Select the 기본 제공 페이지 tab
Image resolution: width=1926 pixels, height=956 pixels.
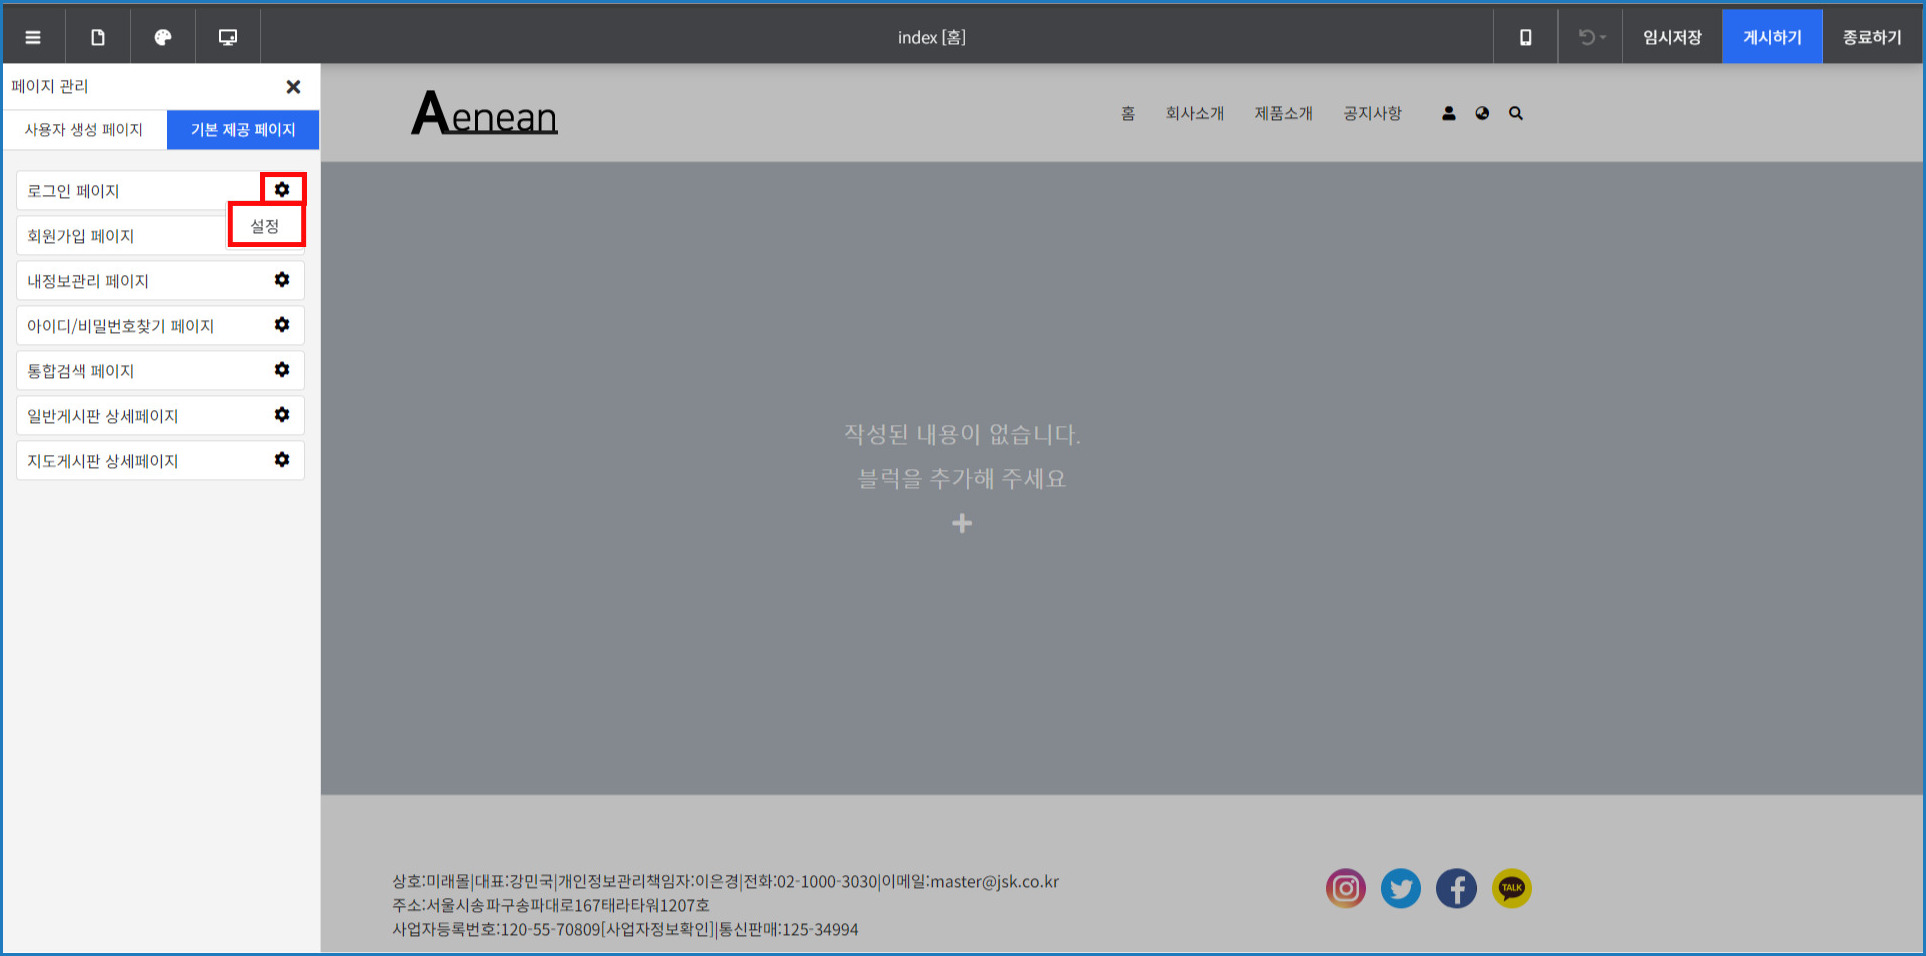pos(243,130)
